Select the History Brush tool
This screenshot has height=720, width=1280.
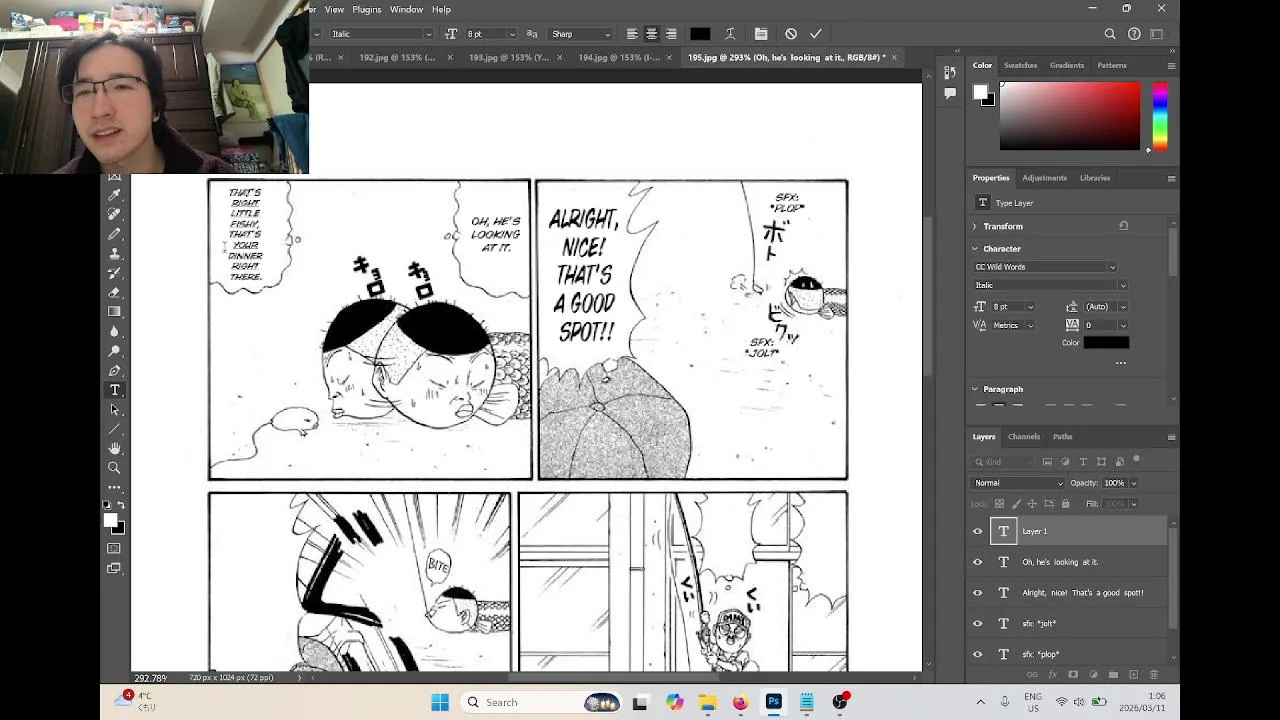point(115,273)
